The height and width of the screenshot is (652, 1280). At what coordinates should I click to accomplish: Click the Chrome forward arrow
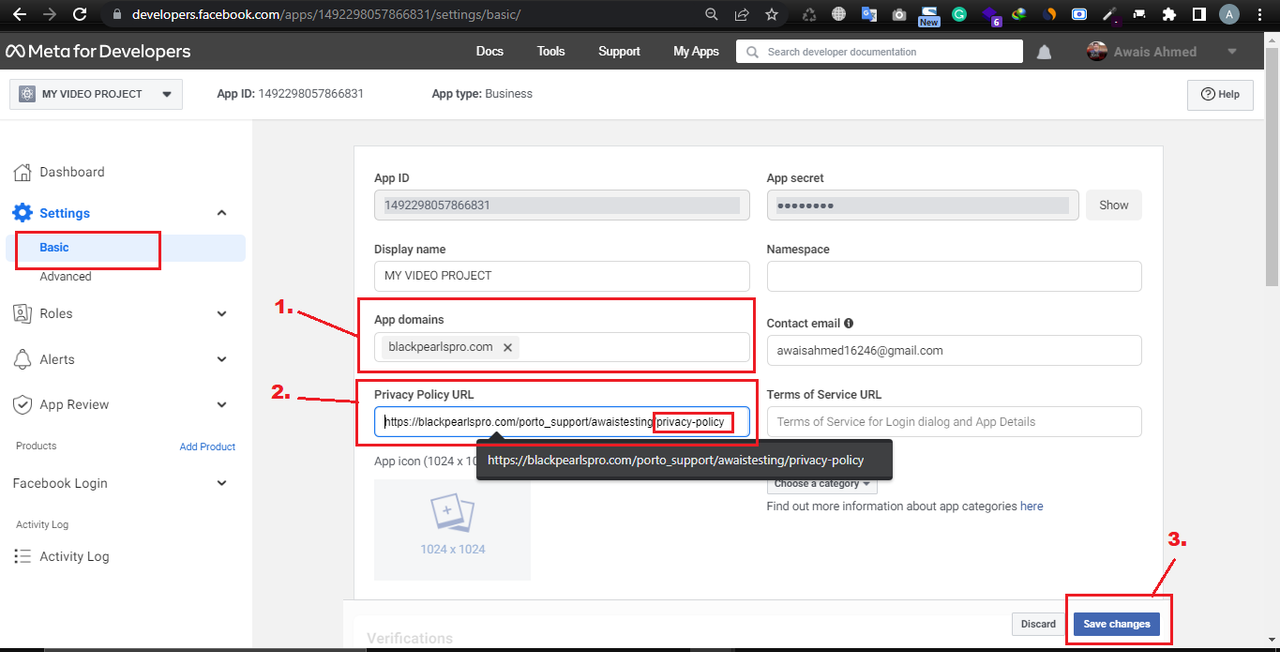coord(48,14)
